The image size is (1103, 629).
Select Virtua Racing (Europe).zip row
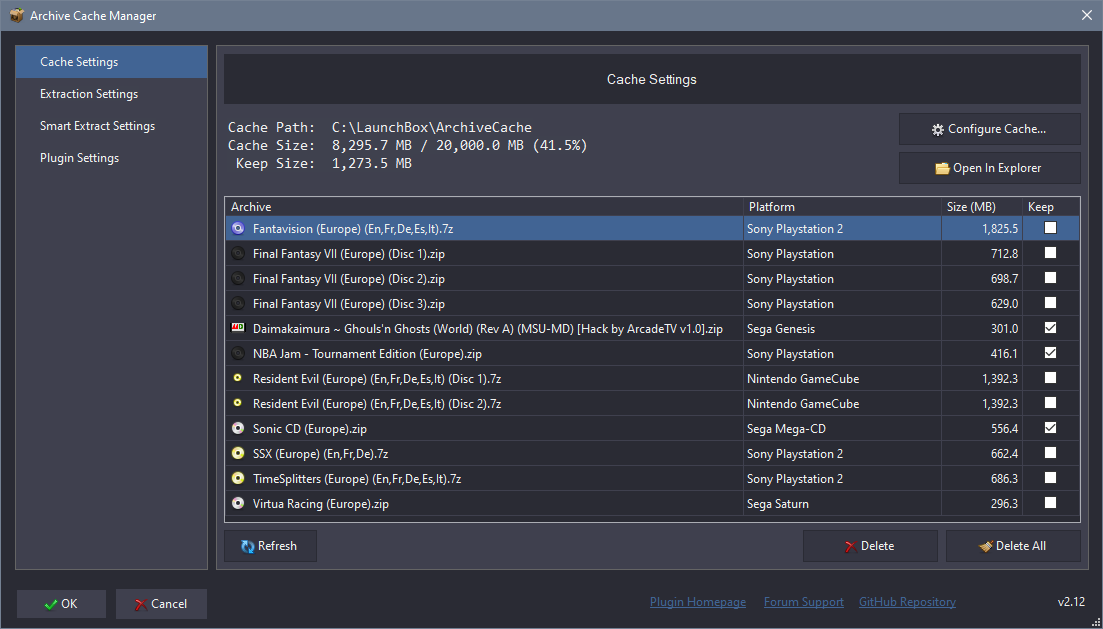tap(652, 504)
